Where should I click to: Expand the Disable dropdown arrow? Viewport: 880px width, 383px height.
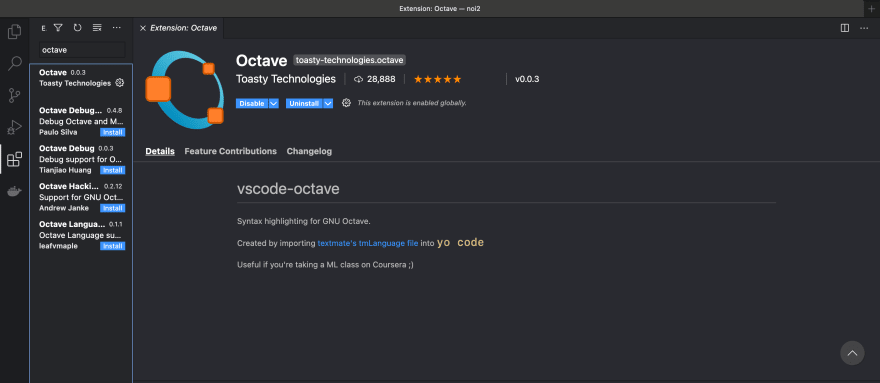273,103
